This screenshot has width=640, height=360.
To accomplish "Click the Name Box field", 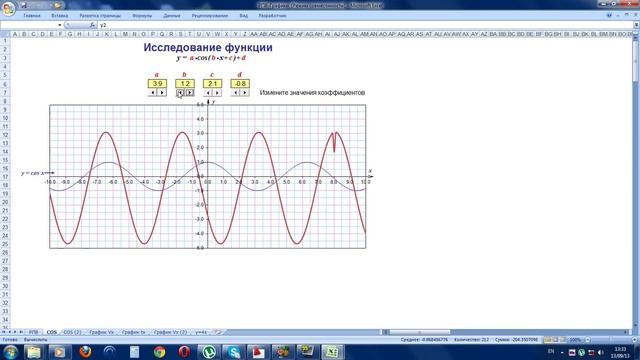I will 29,25.
